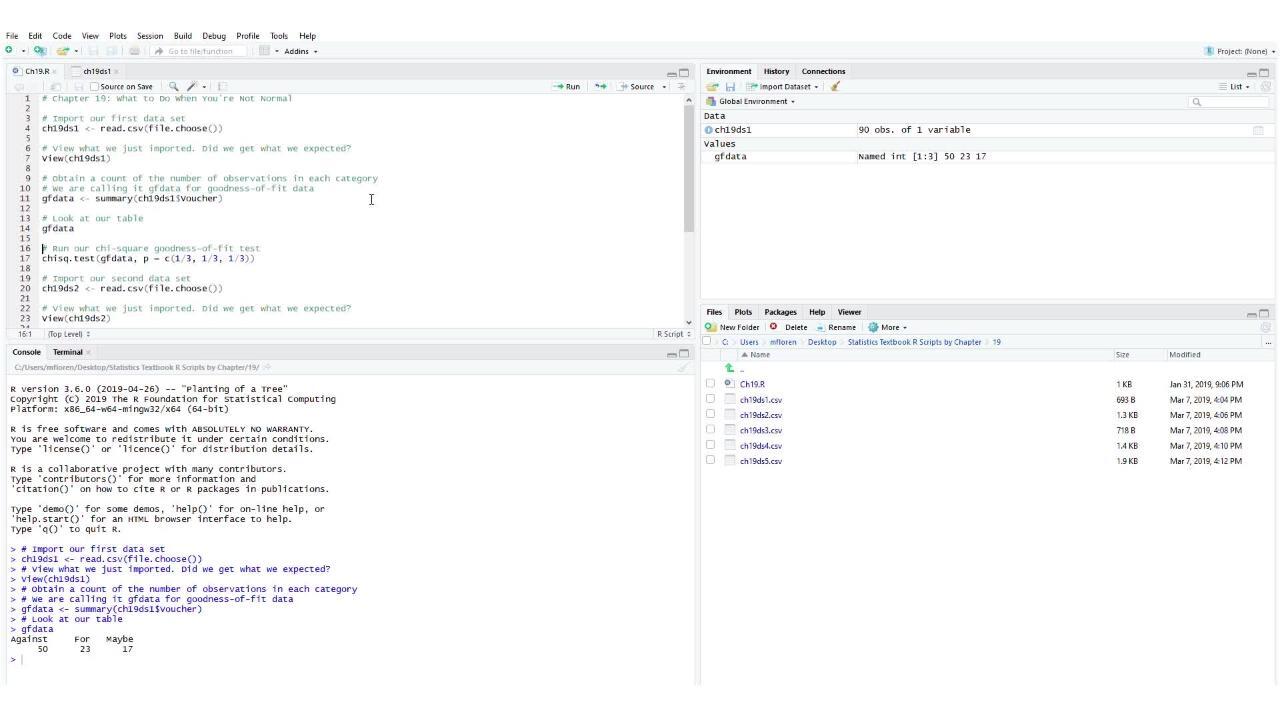1280x720 pixels.
Task: Expand the Global Environment dropdown
Action: click(756, 102)
